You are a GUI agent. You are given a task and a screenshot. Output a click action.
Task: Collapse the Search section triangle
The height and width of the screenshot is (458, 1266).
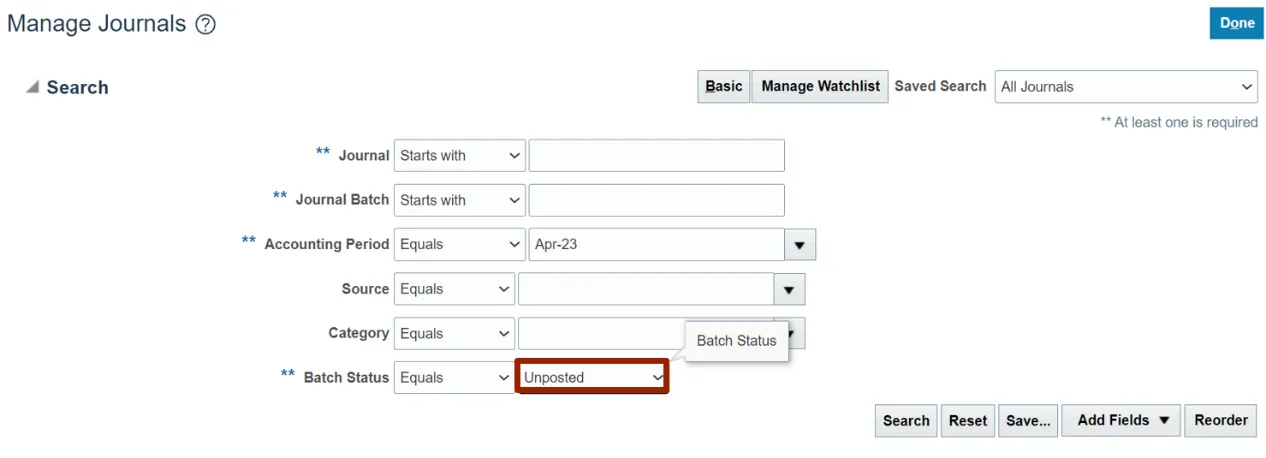[x=33, y=88]
